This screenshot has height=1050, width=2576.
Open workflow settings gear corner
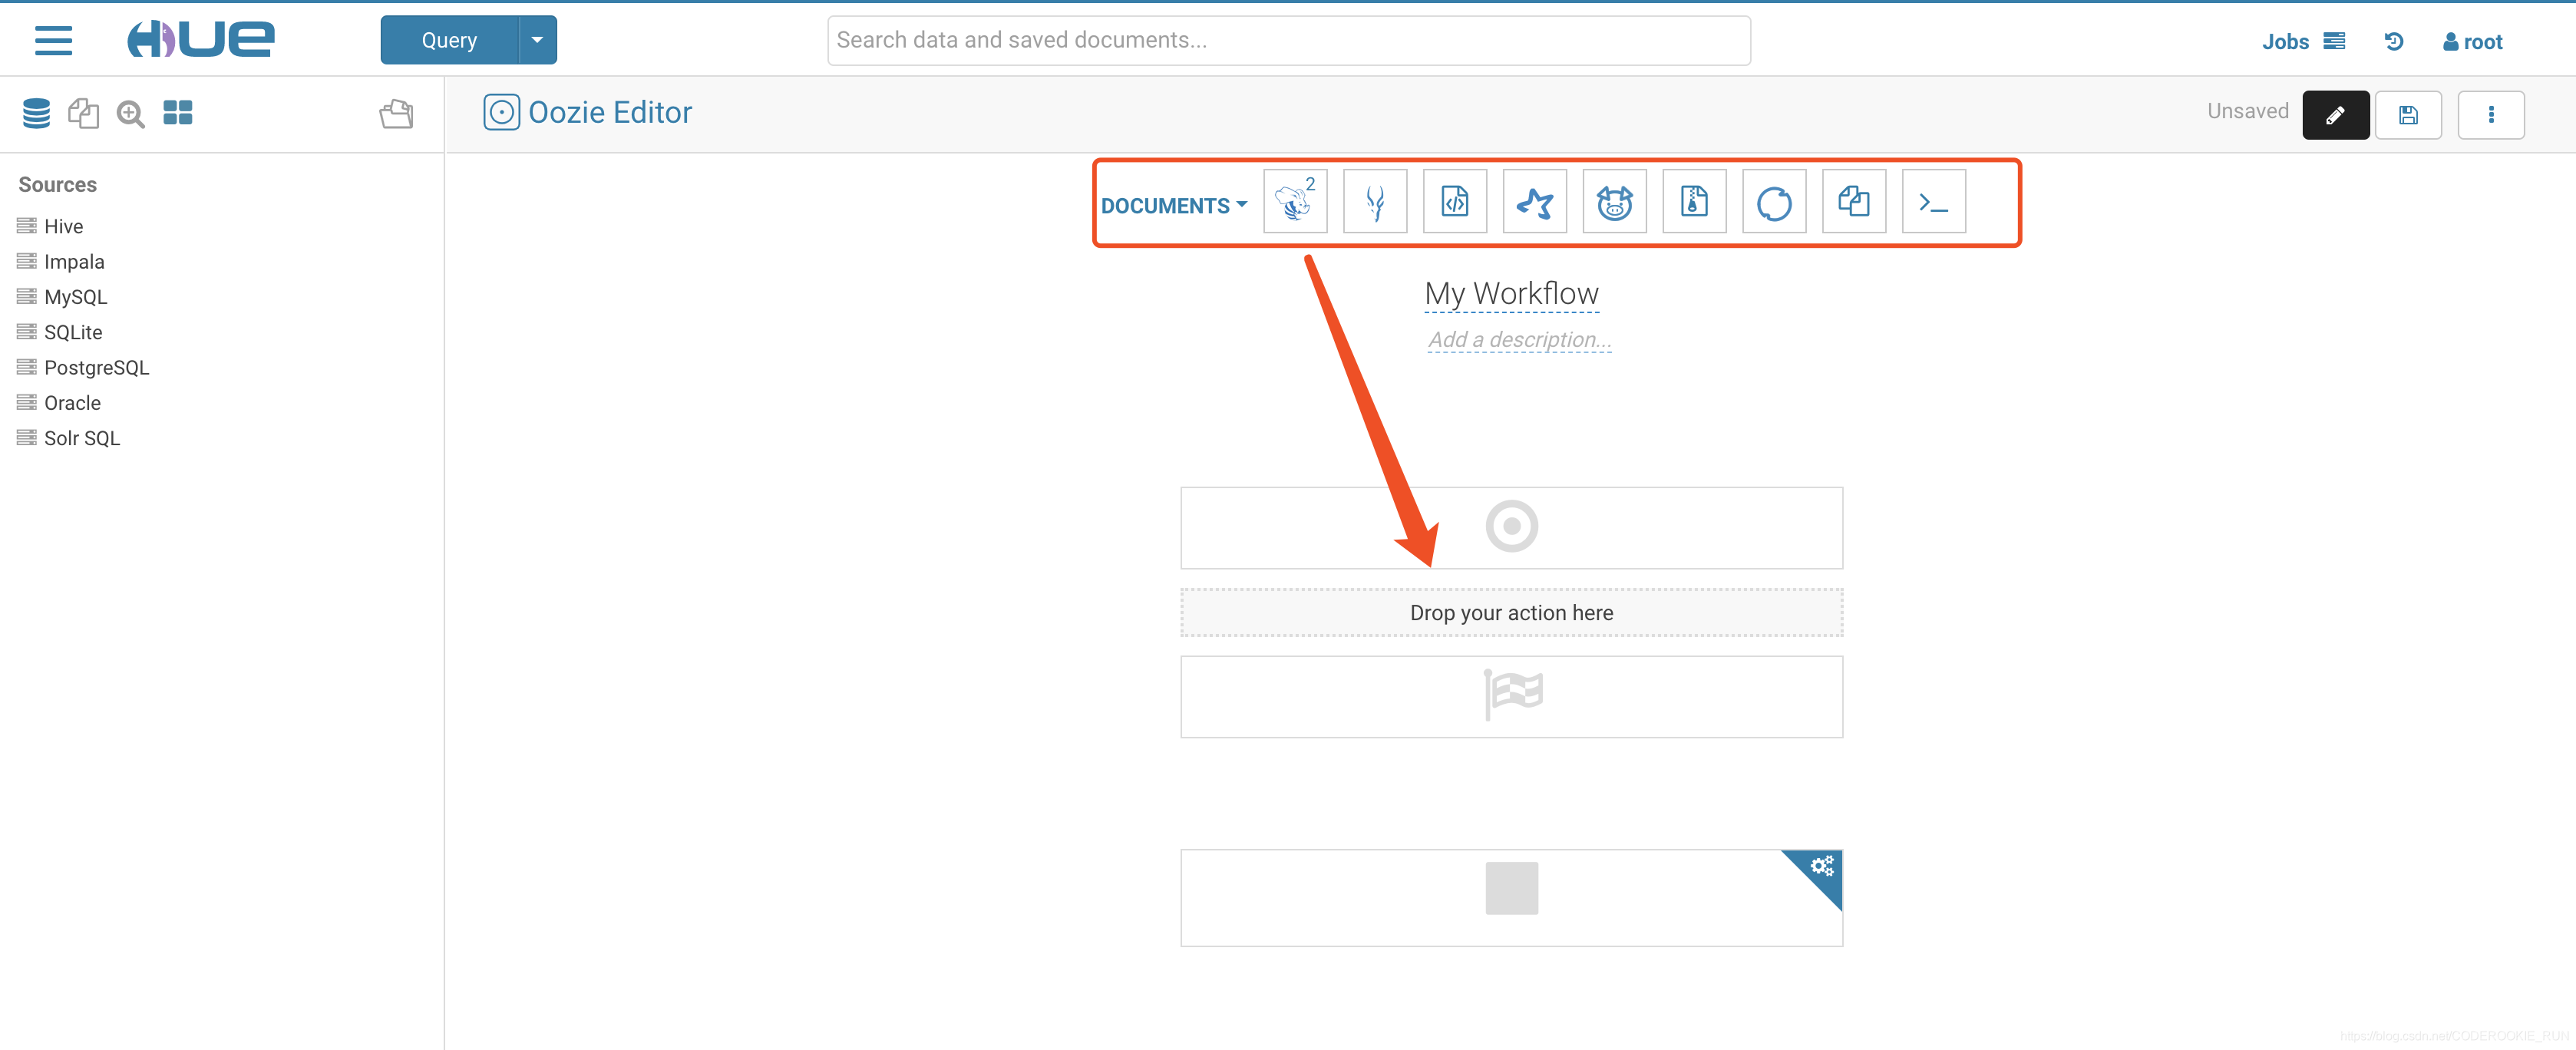coord(1821,866)
